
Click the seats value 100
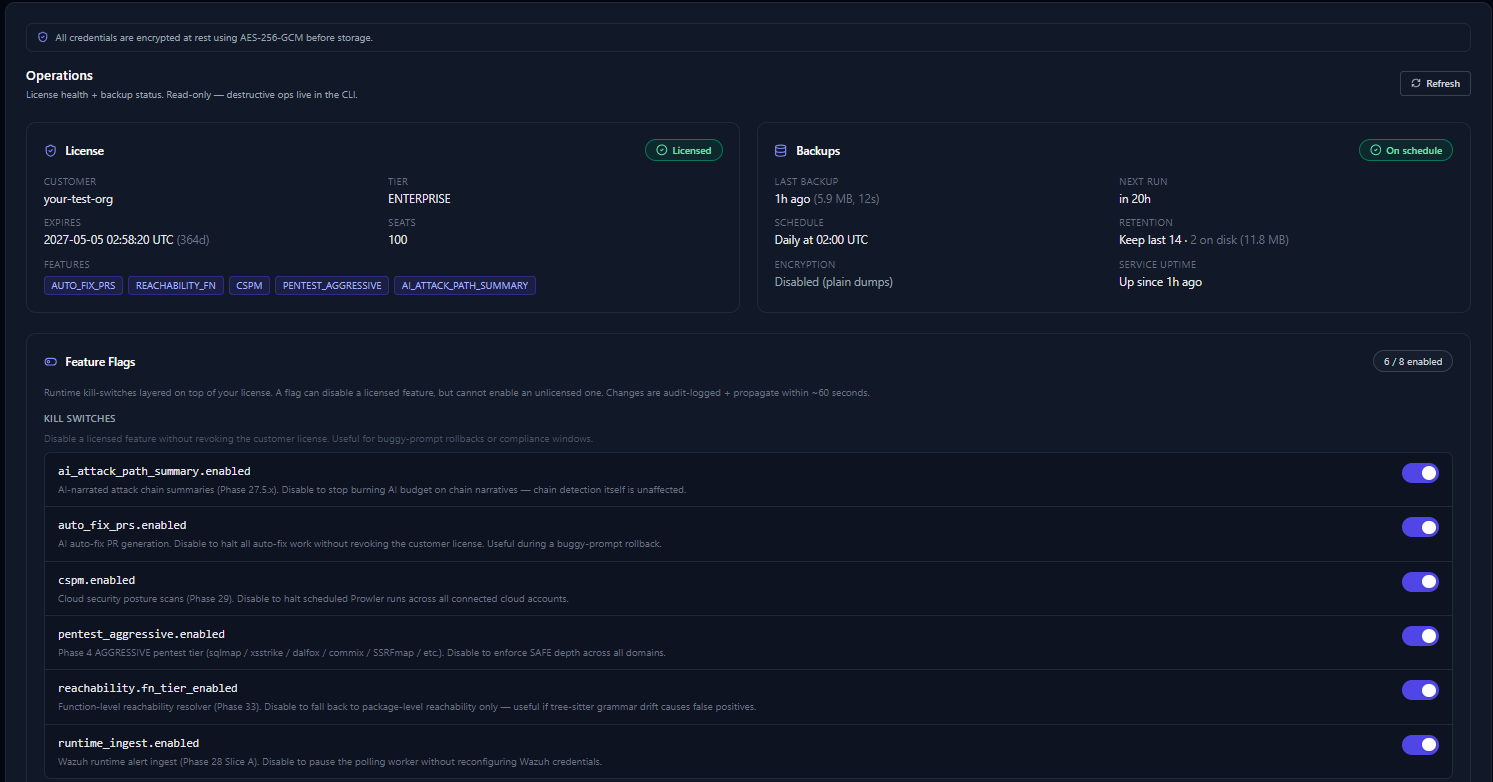coord(398,240)
